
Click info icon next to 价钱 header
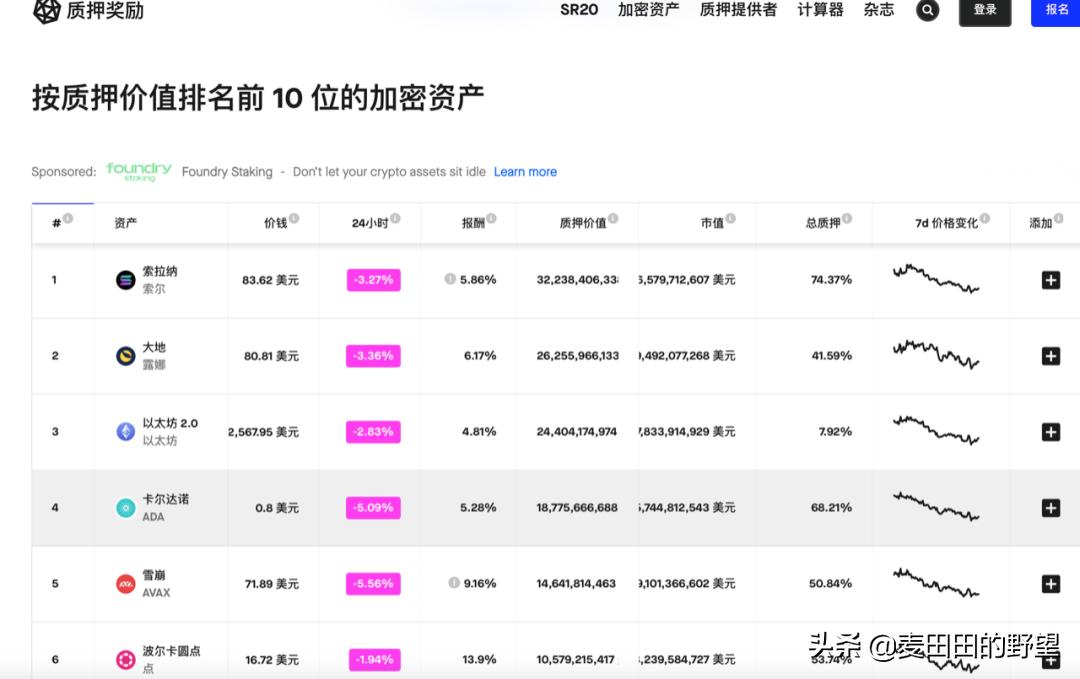294,219
